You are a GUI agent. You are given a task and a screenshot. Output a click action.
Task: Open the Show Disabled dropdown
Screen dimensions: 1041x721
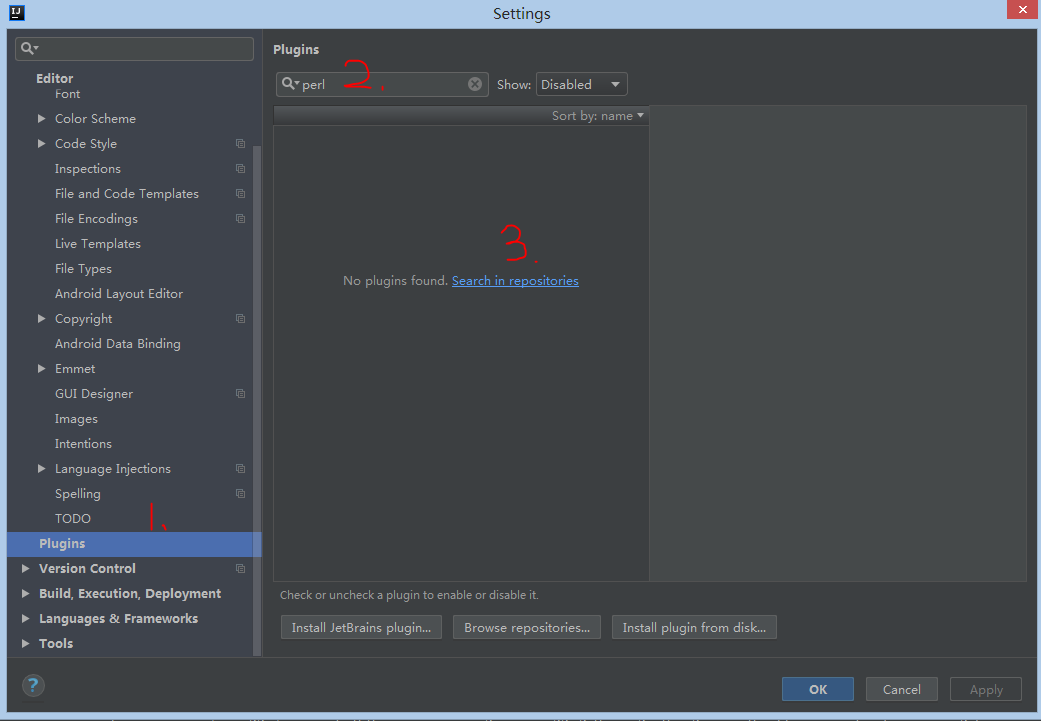(x=581, y=84)
